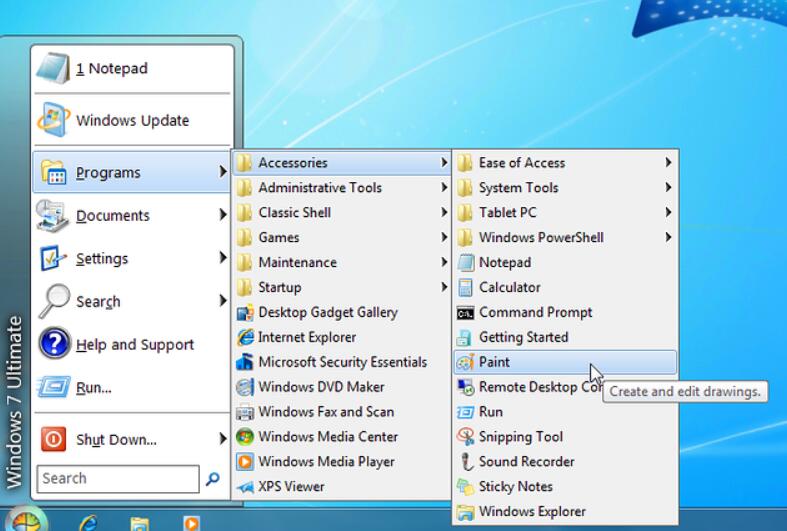Select the Search menu item
This screenshot has height=531, width=787.
(x=132, y=301)
